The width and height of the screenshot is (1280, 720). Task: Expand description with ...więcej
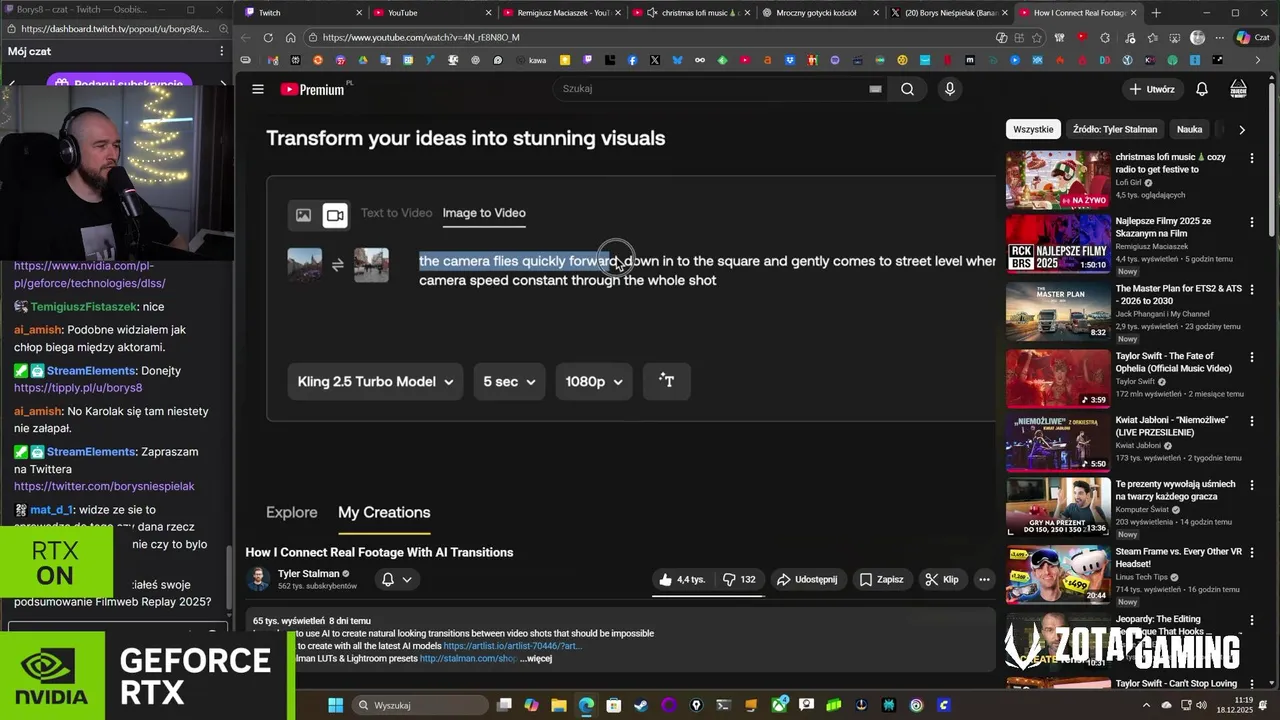tap(535, 659)
